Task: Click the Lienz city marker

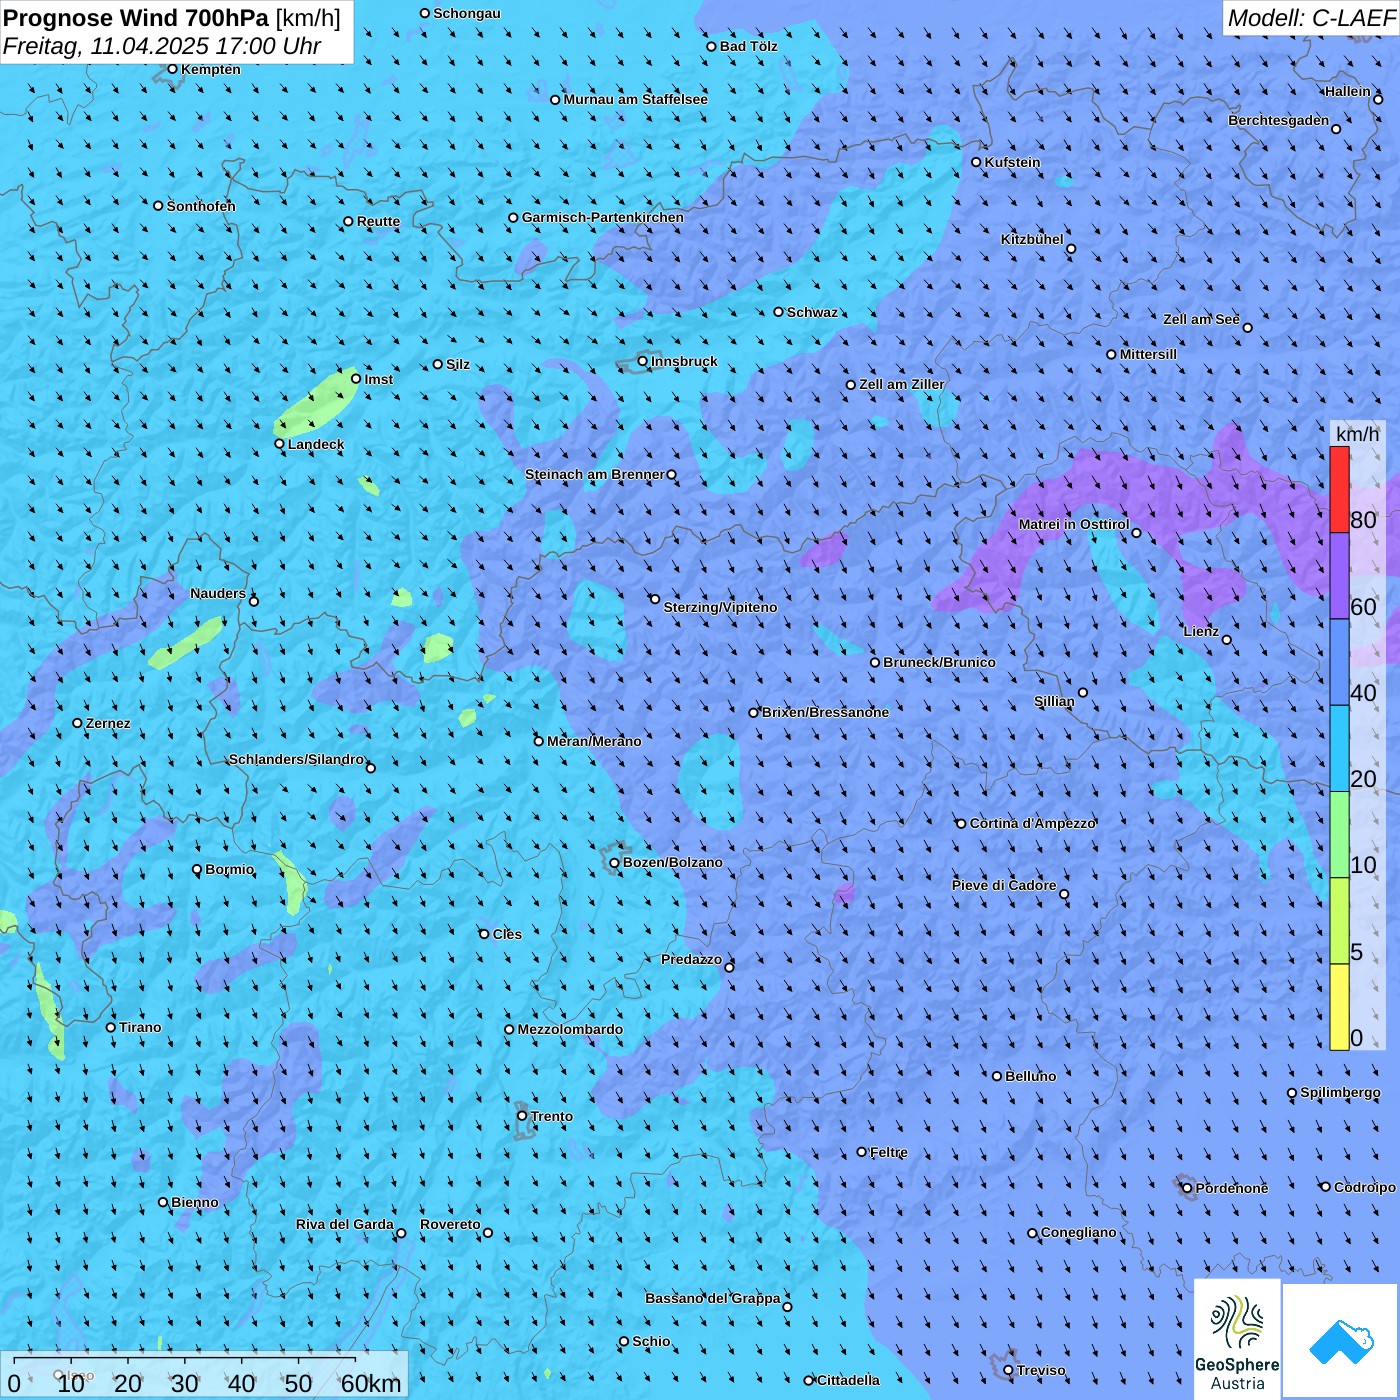Action: click(1227, 640)
